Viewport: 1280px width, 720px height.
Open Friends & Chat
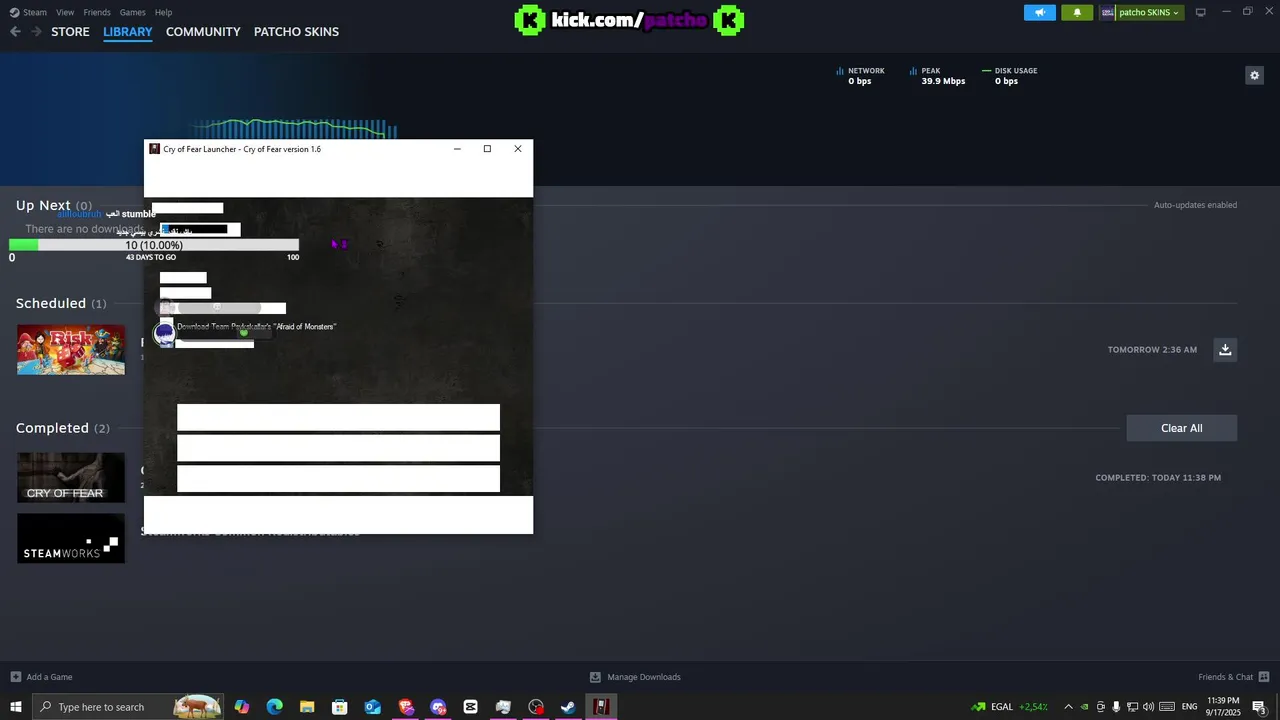pos(1233,677)
